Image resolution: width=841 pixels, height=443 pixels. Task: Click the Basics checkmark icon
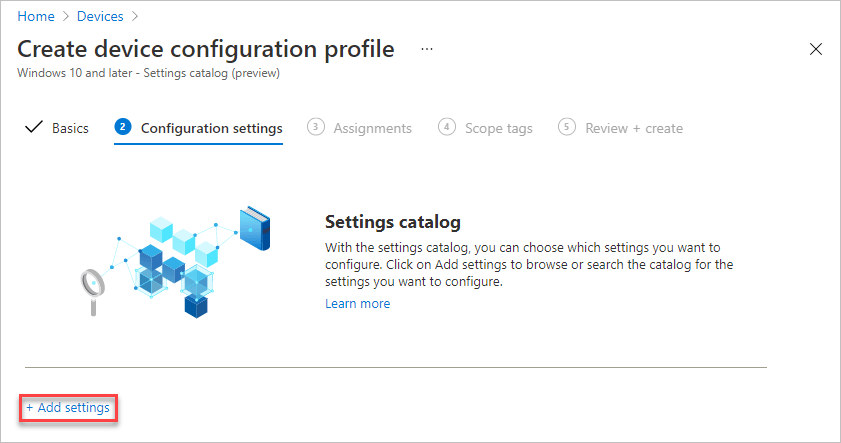(33, 127)
